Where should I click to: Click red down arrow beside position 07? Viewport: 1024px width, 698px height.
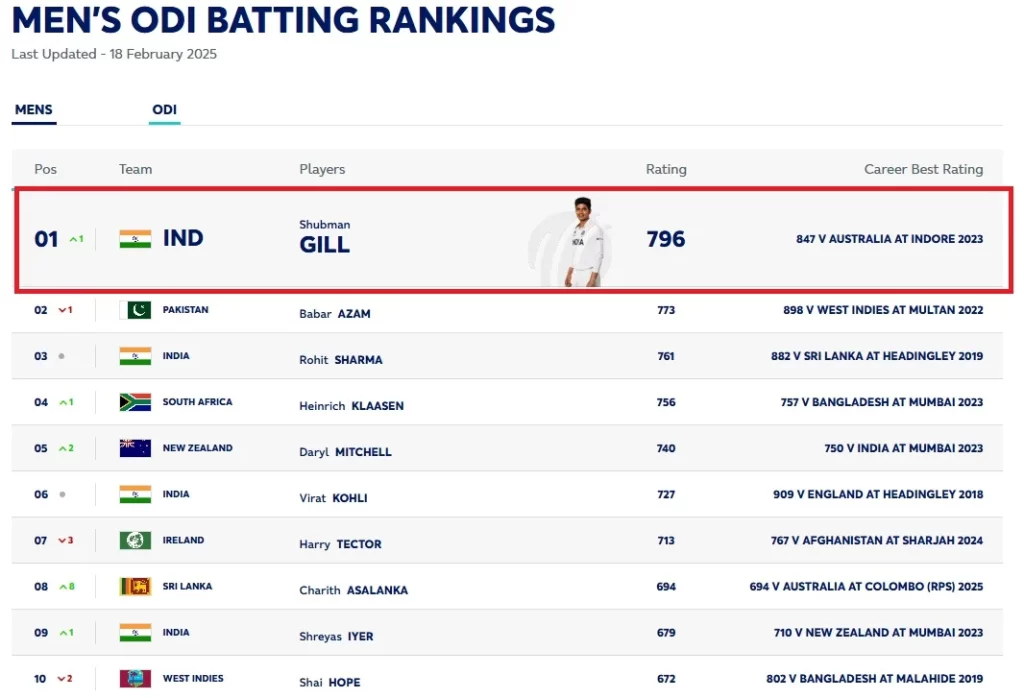click(65, 540)
